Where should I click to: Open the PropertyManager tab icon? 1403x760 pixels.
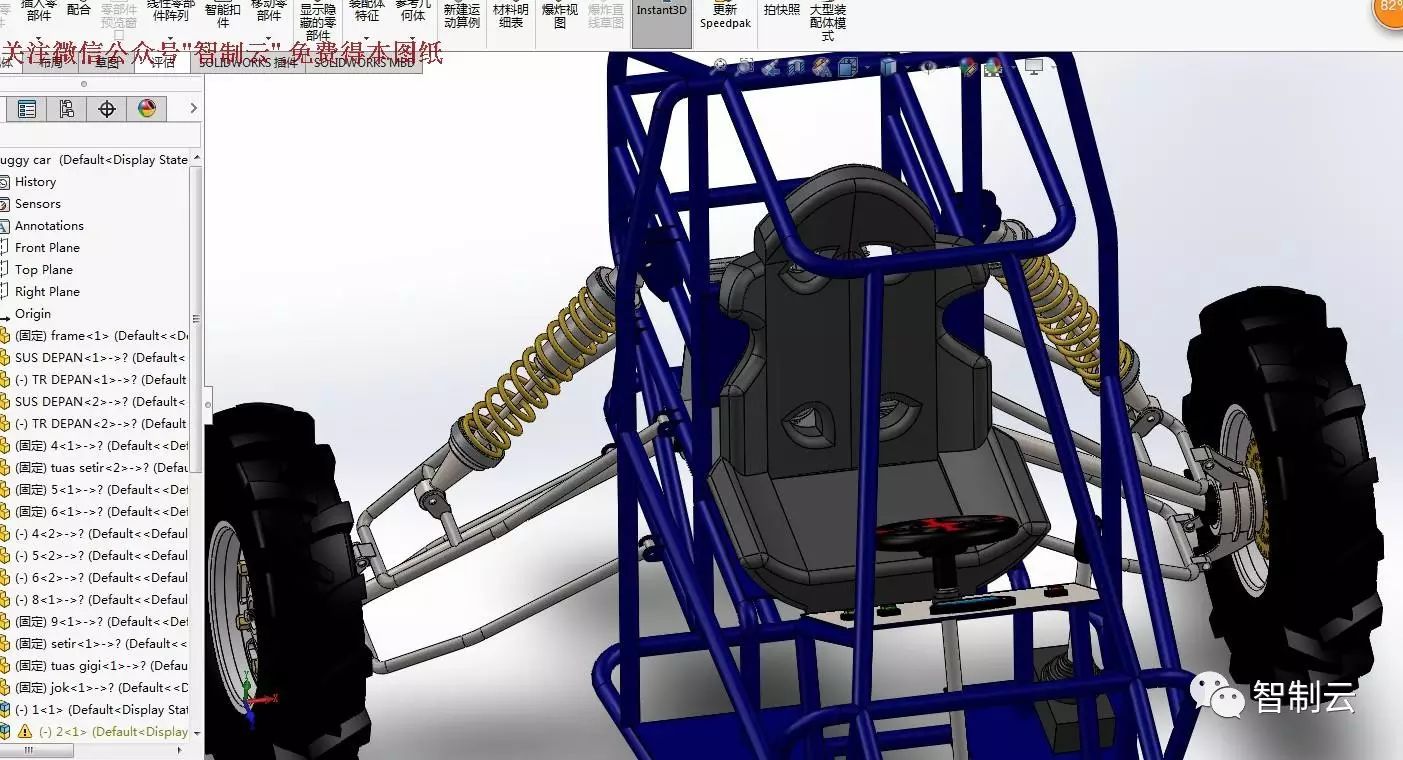[x=27, y=109]
